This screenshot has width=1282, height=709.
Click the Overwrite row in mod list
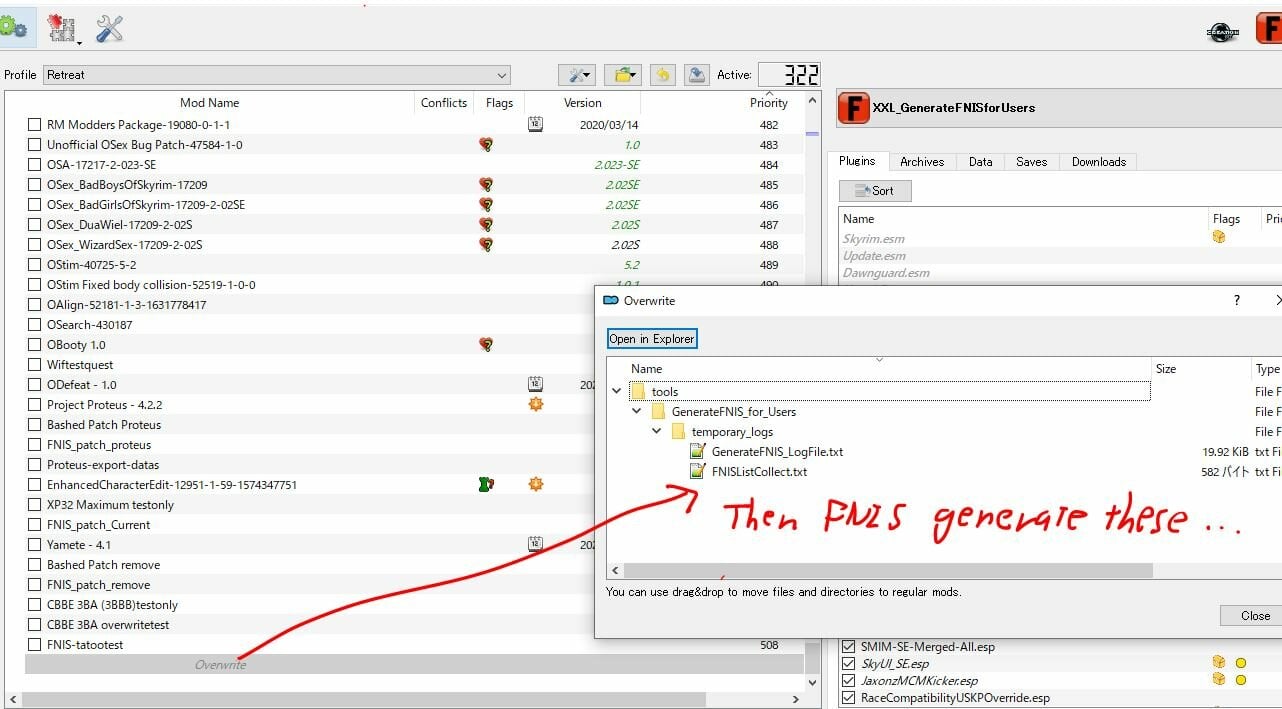point(414,665)
